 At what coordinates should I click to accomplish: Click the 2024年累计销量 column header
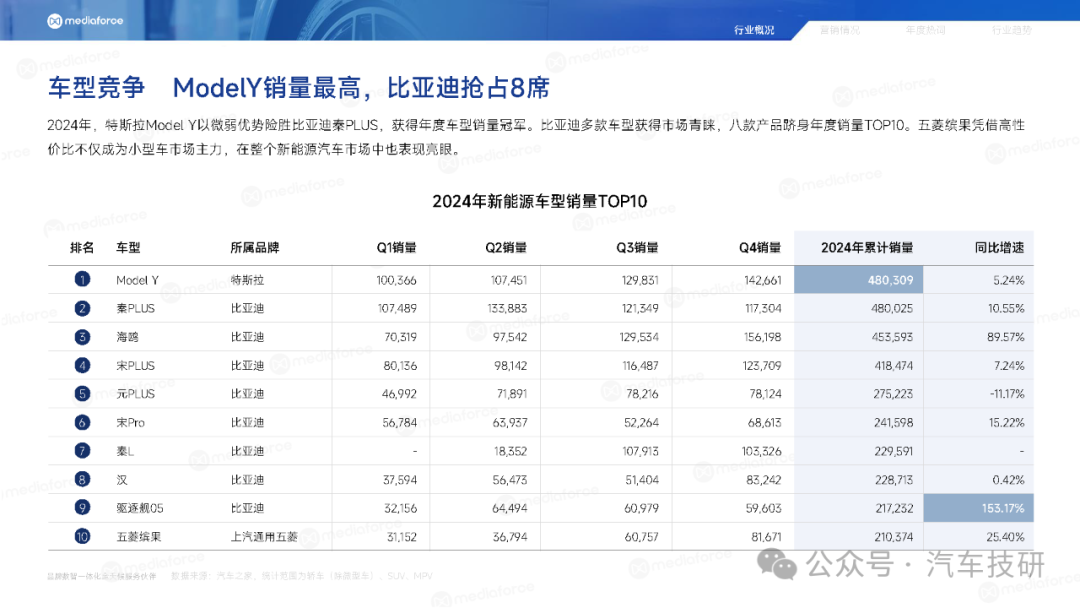(867, 248)
